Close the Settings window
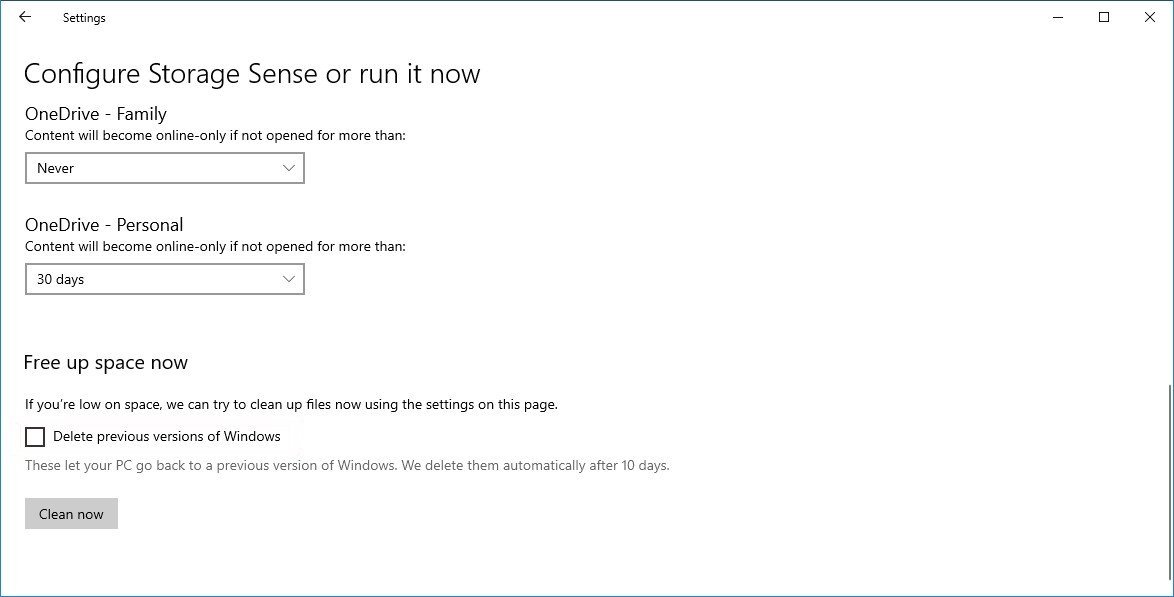1174x597 pixels. (x=1149, y=17)
